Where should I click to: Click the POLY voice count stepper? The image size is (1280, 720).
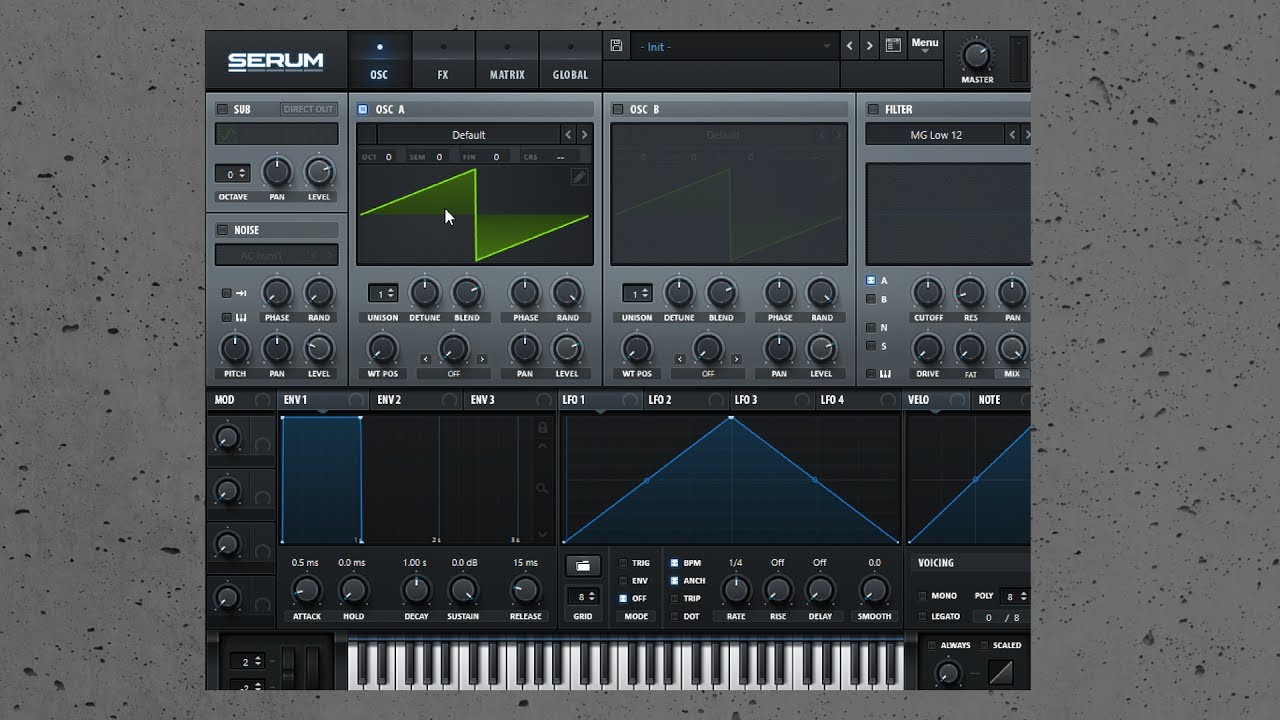(1016, 596)
